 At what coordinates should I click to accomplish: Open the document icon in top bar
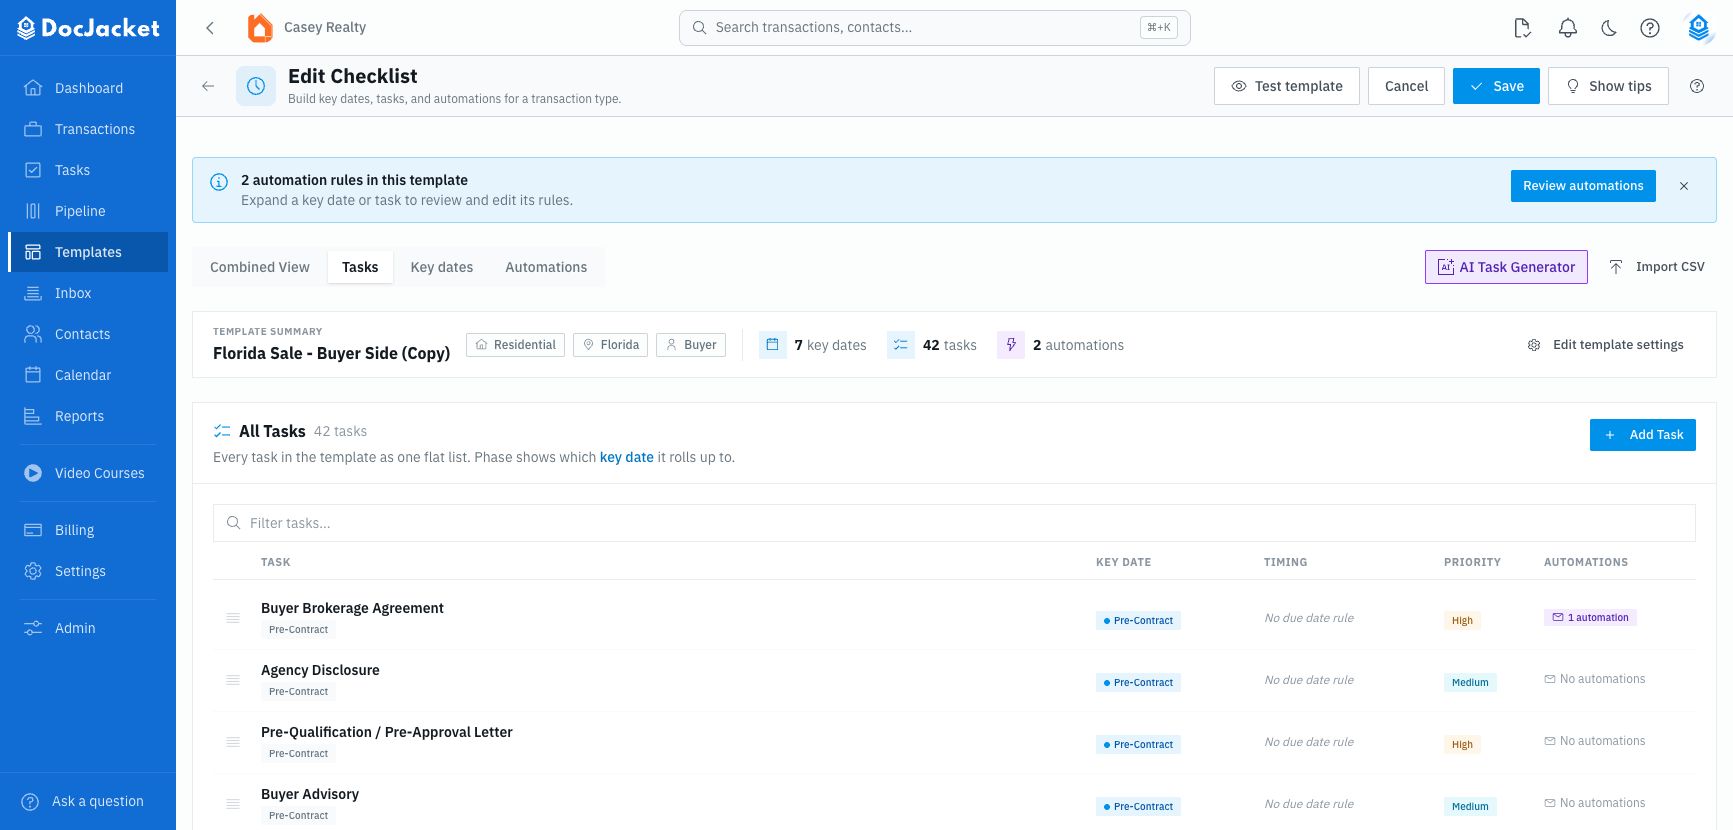tap(1523, 28)
